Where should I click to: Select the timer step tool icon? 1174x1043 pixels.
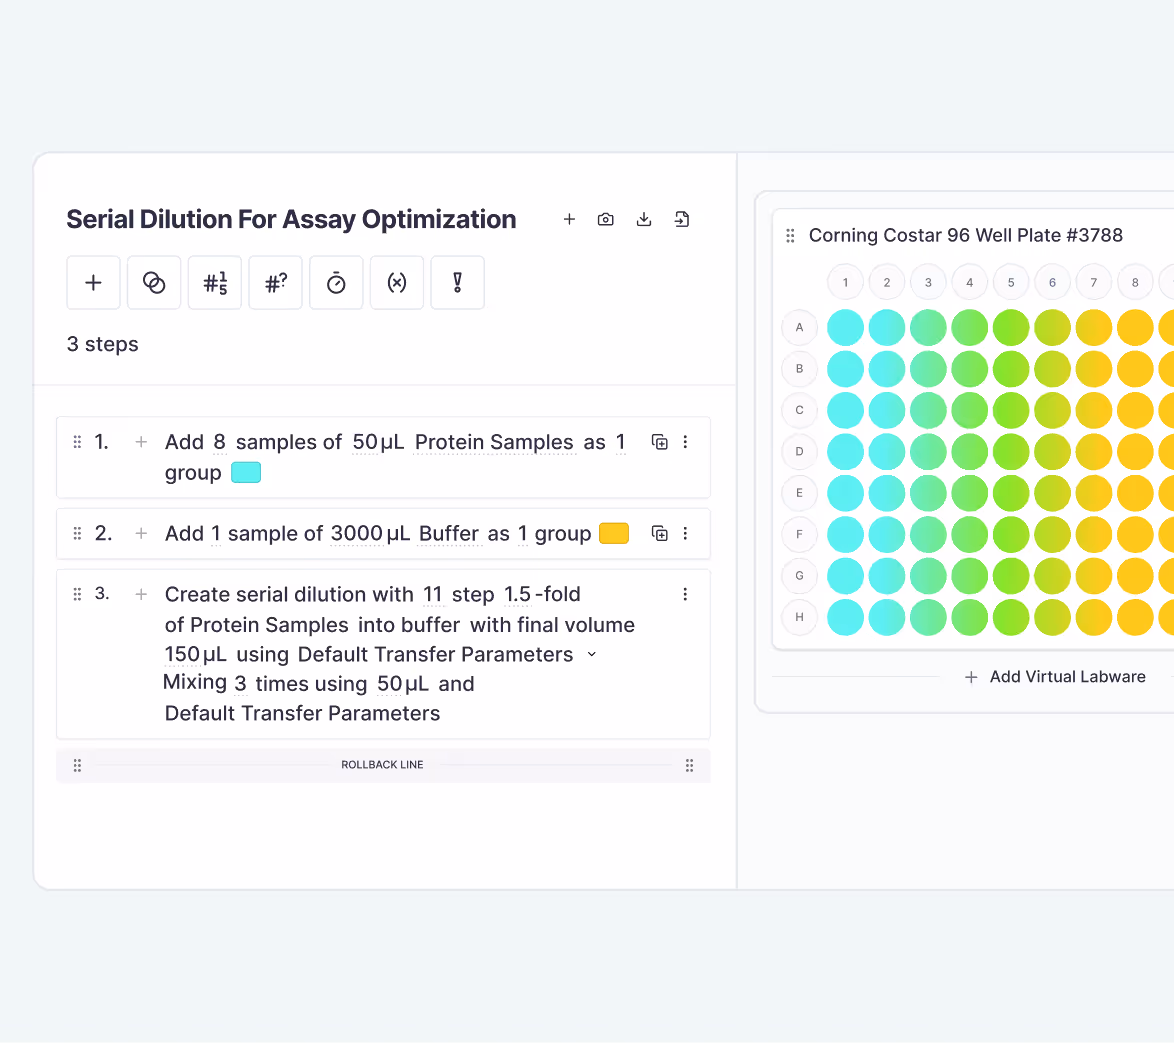click(x=336, y=282)
